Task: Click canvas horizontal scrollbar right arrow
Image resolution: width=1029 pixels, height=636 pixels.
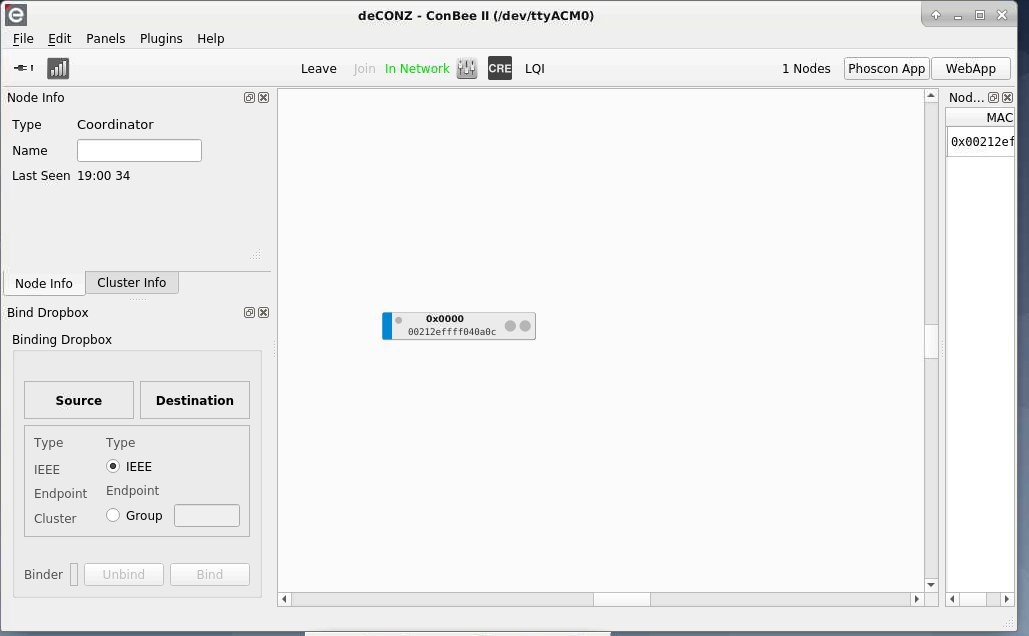Action: tap(917, 599)
